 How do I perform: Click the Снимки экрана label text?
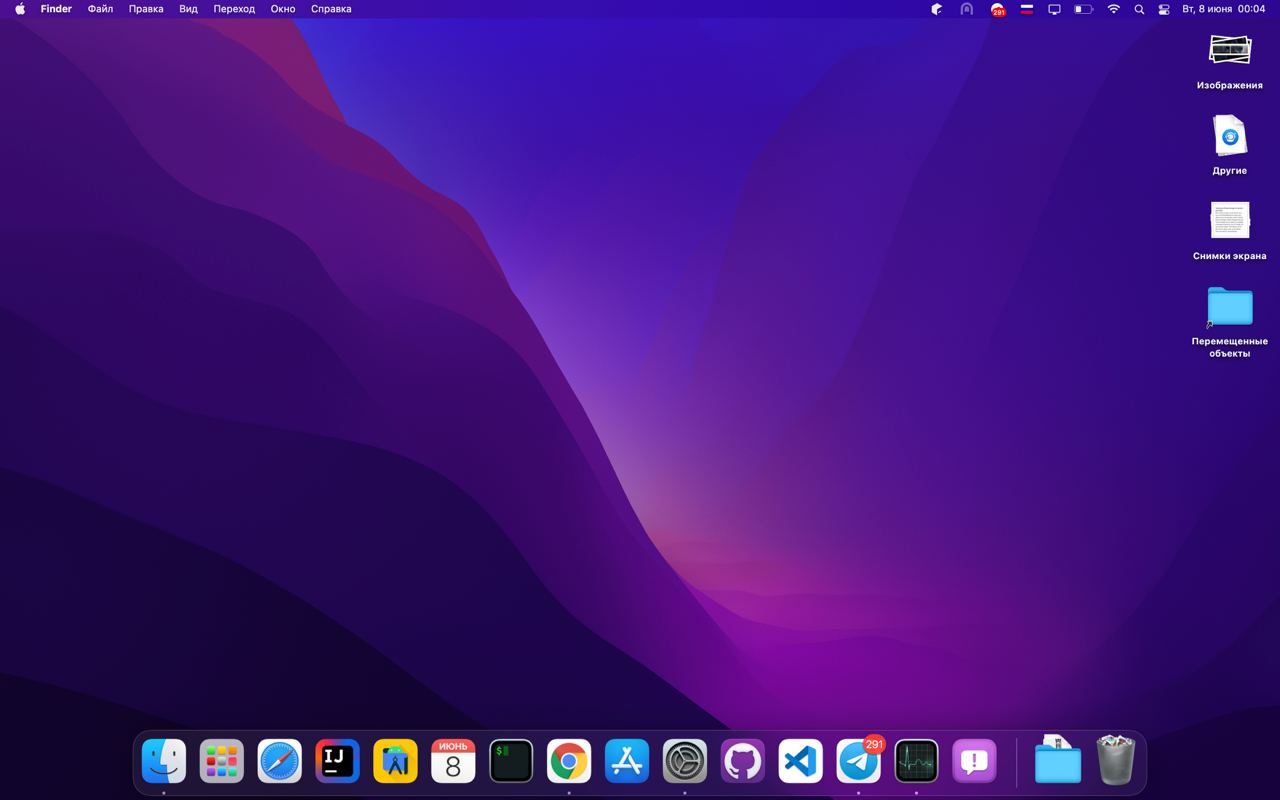pos(1230,256)
